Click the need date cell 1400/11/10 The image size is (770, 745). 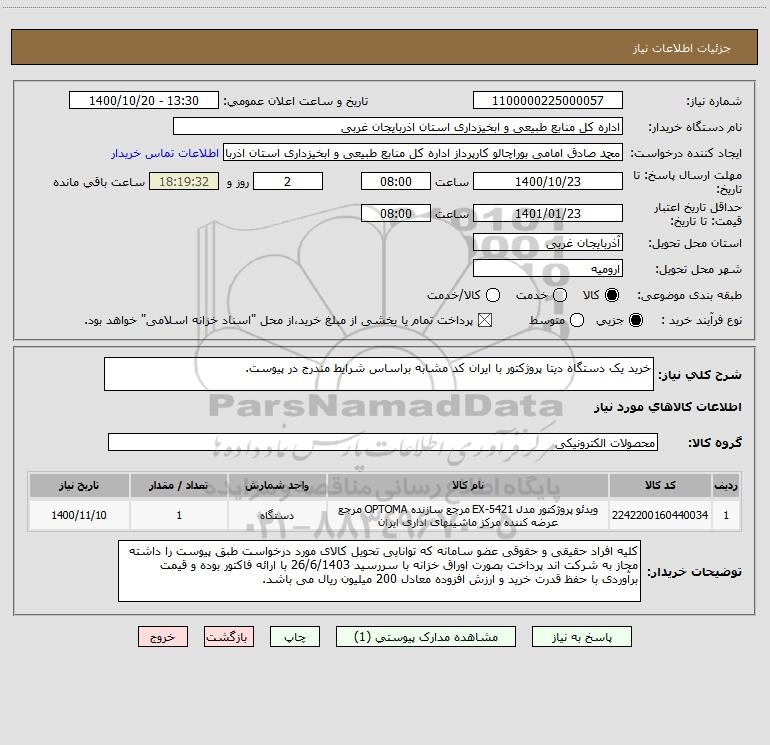coord(79,515)
